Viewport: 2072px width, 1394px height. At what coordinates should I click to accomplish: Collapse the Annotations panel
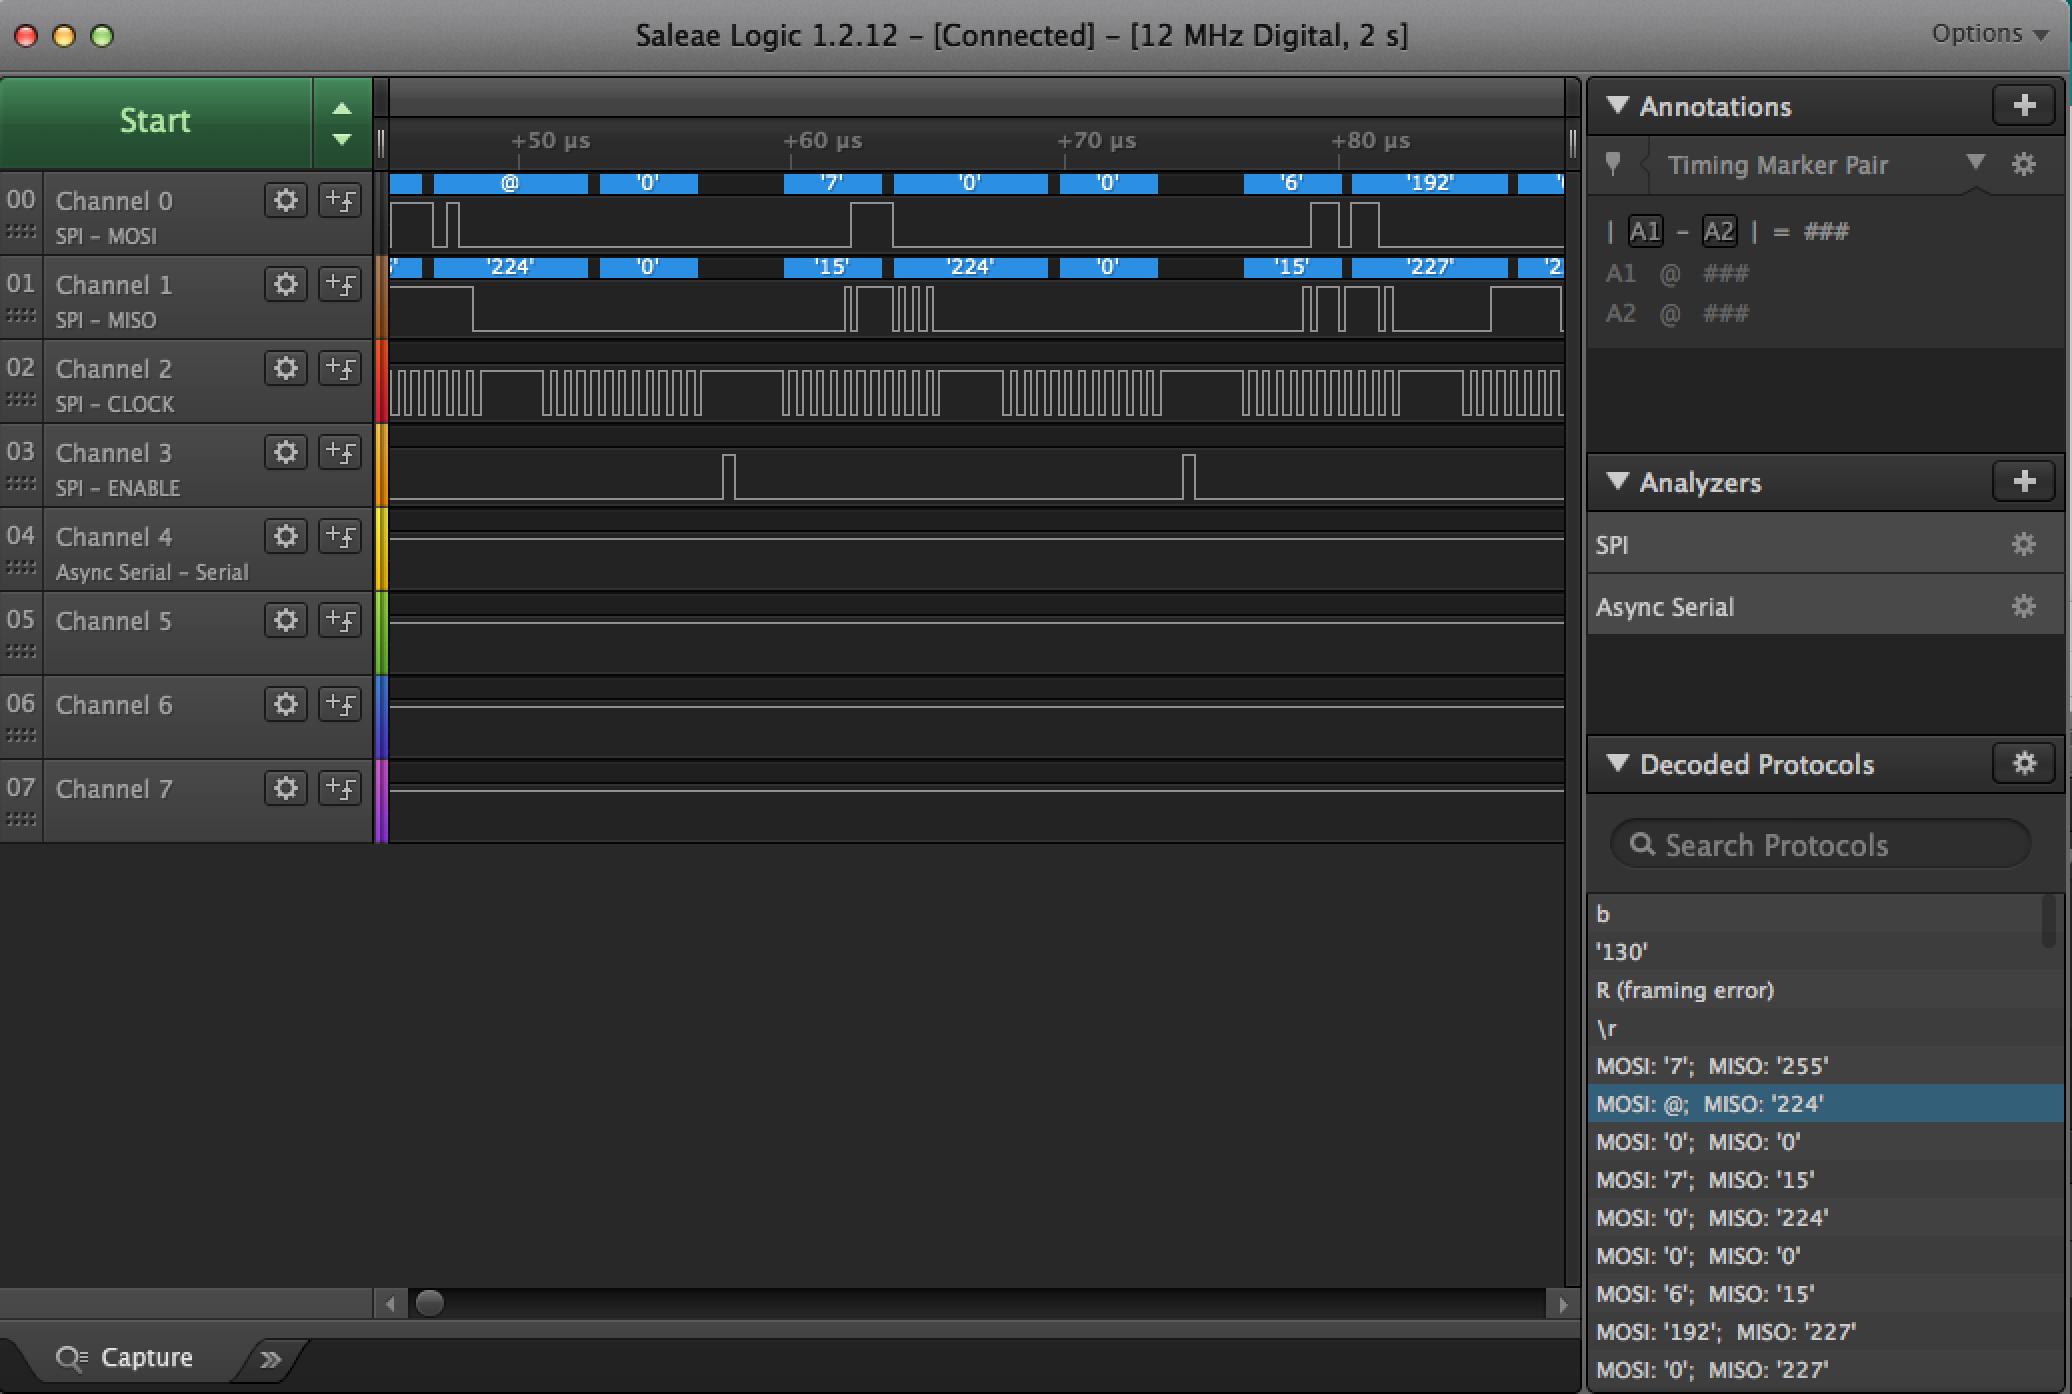[1617, 106]
